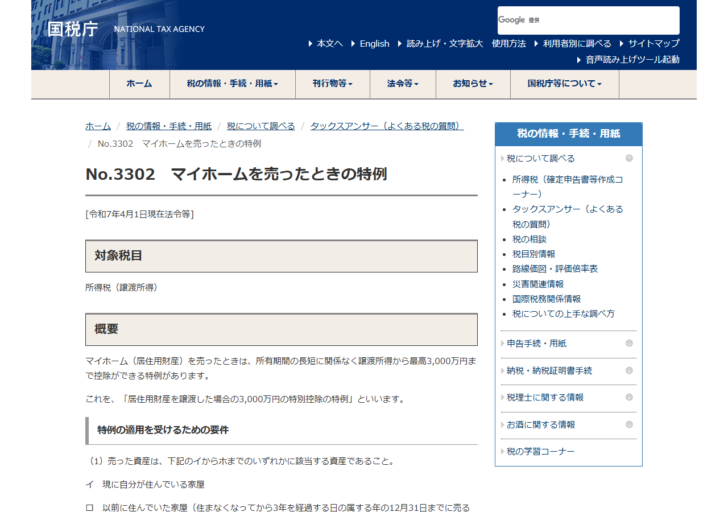The width and height of the screenshot is (728, 512).
Task: Click sidebar header 税の情報・手続・用紙
Action: 569,134
